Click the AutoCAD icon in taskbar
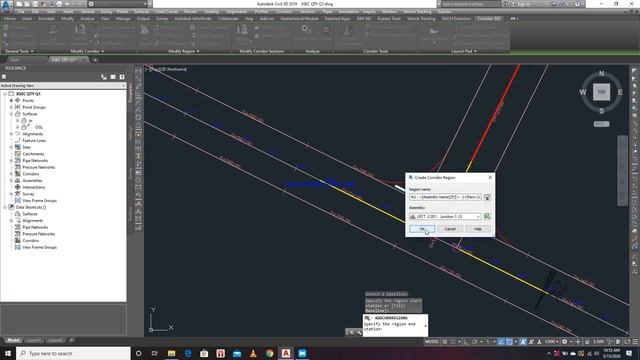Viewport: 640px width, 360px height. pyautogui.click(x=286, y=353)
